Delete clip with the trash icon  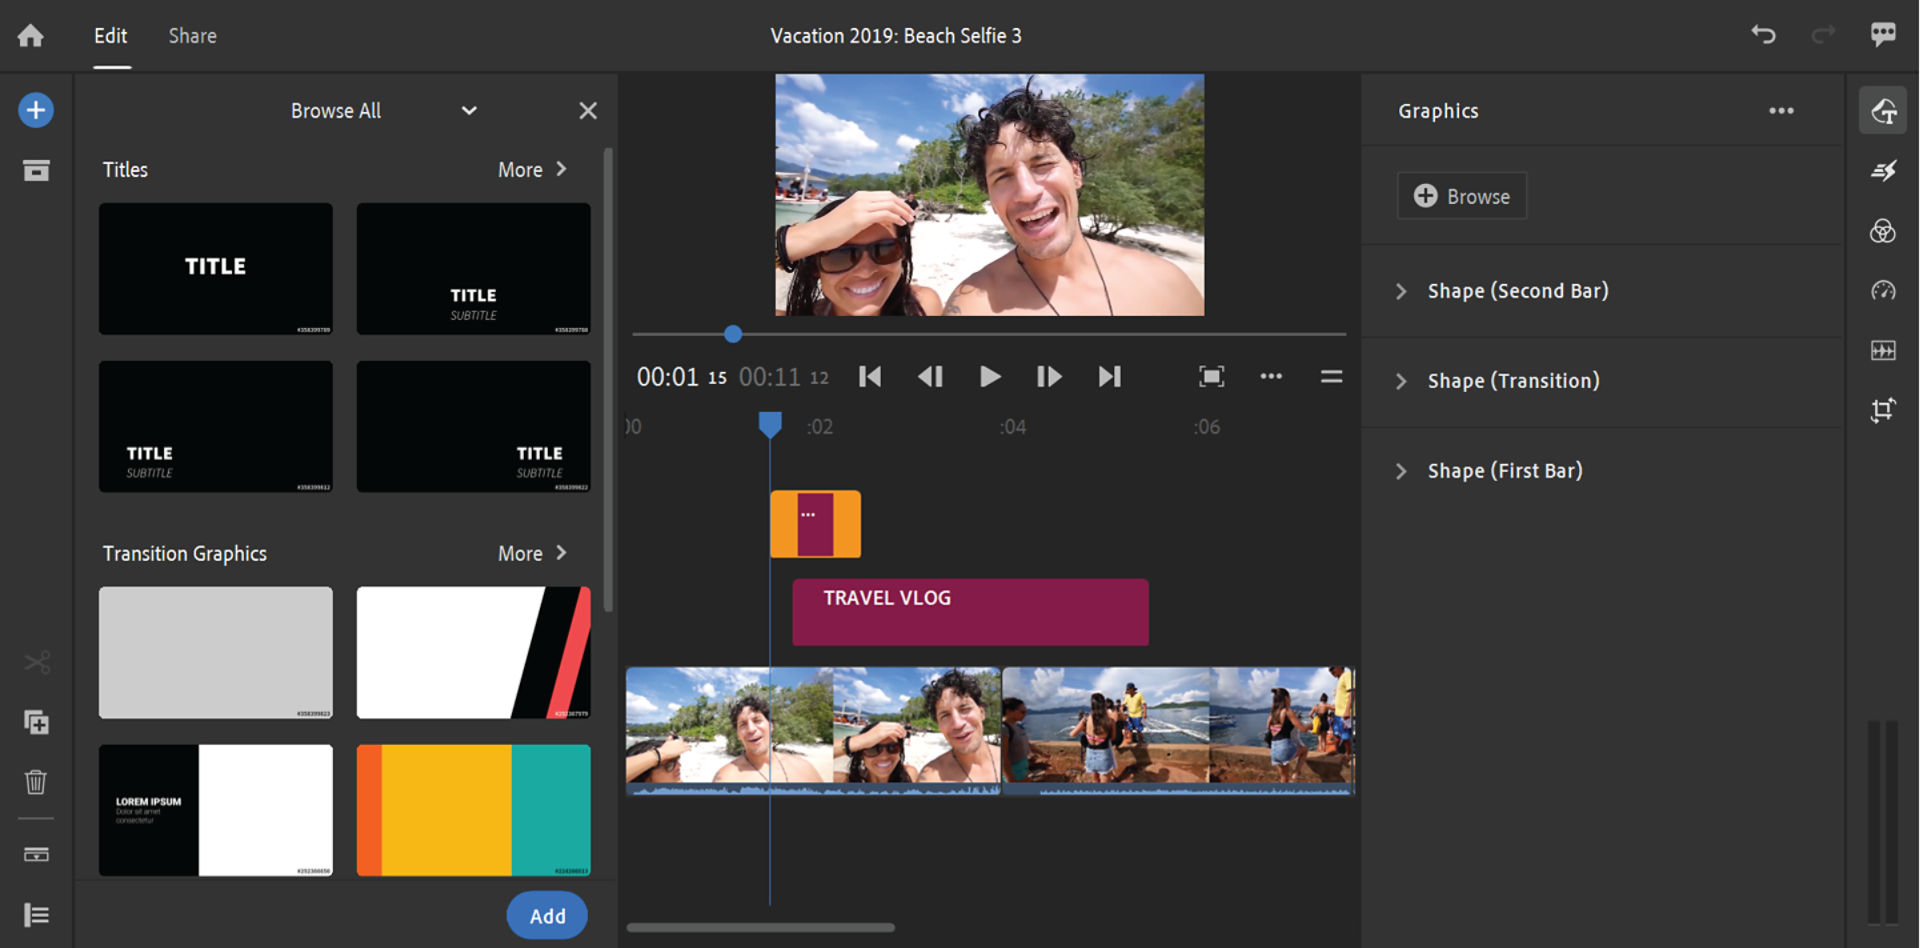[x=36, y=781]
